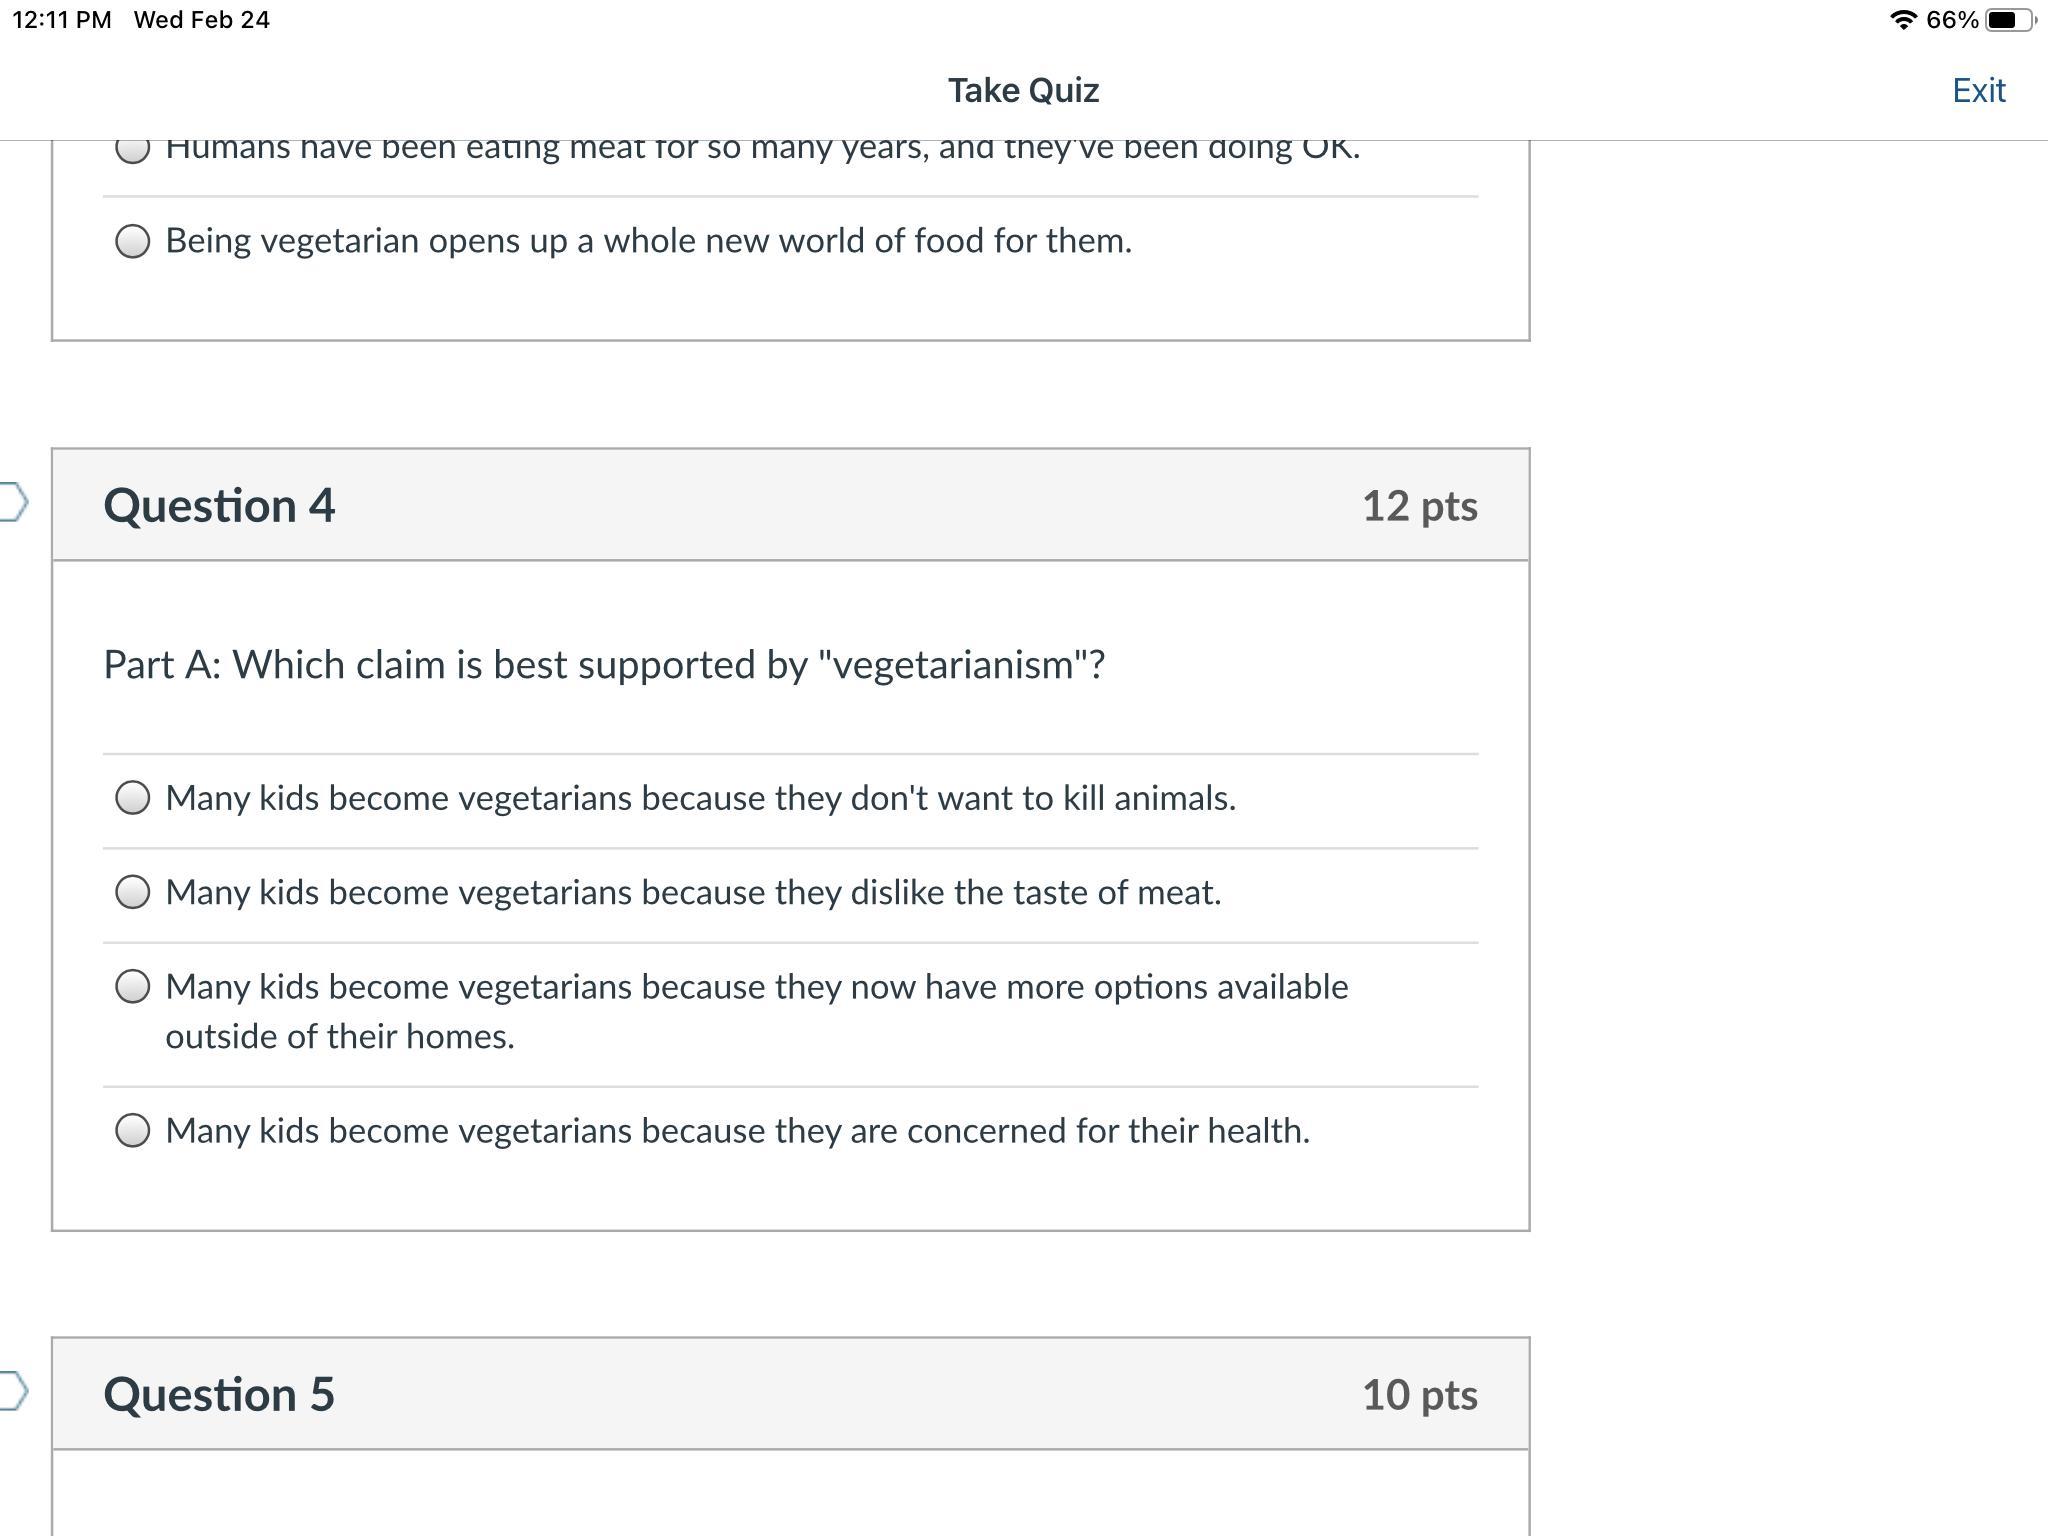This screenshot has width=2048, height=1536.
Task: Tap the Wi-Fi status icon
Action: [1903, 20]
